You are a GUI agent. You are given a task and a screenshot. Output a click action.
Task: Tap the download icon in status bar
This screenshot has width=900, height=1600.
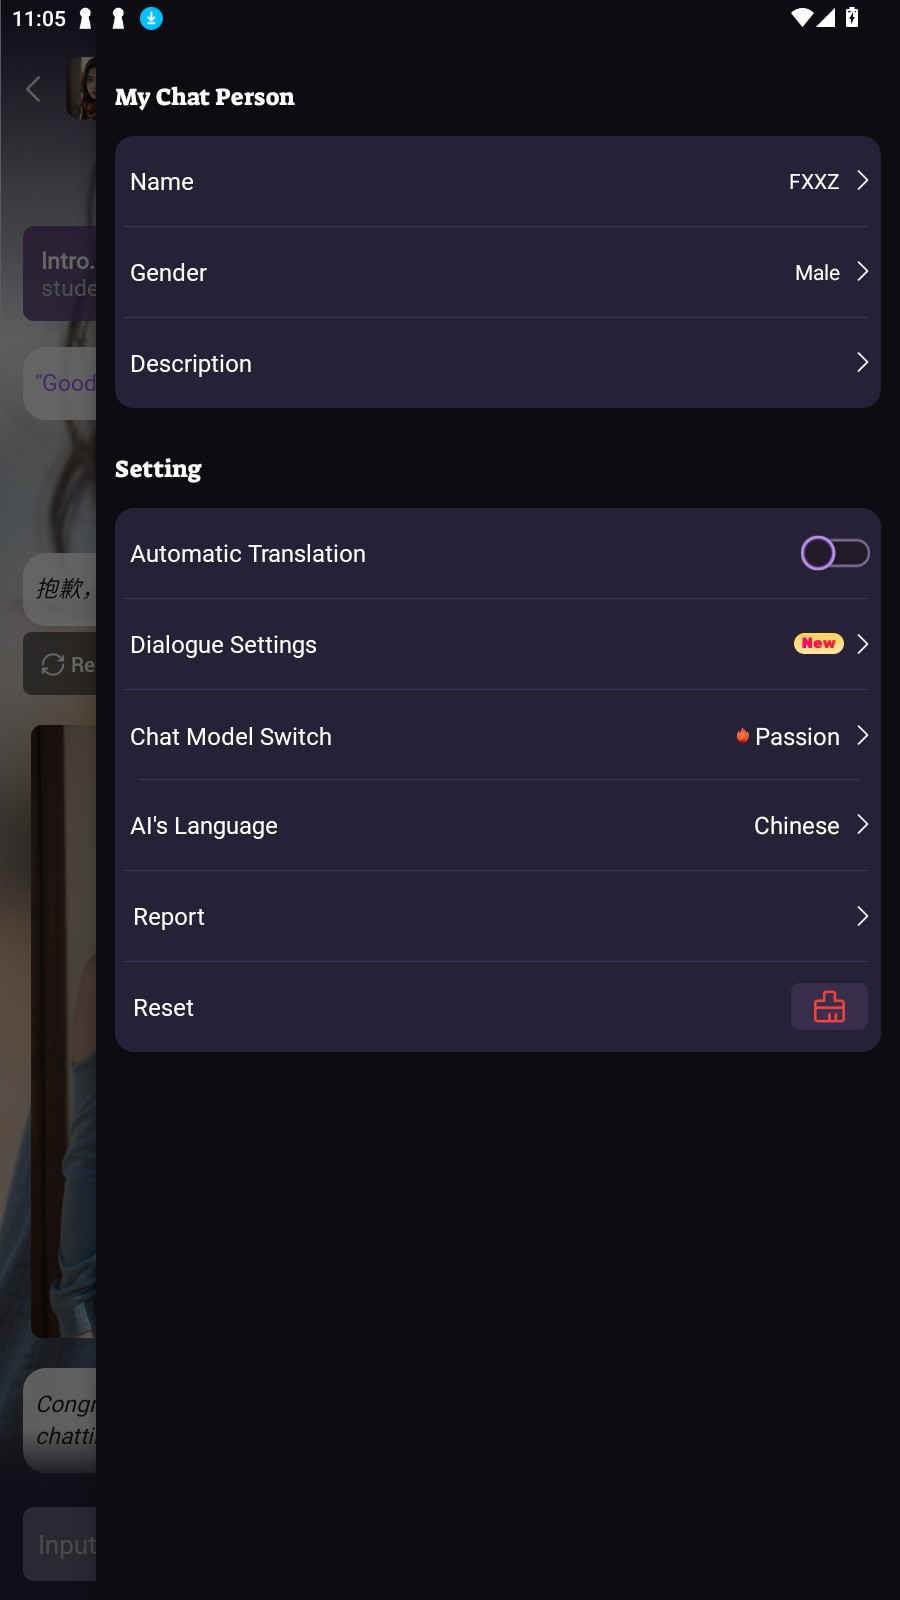(x=151, y=18)
